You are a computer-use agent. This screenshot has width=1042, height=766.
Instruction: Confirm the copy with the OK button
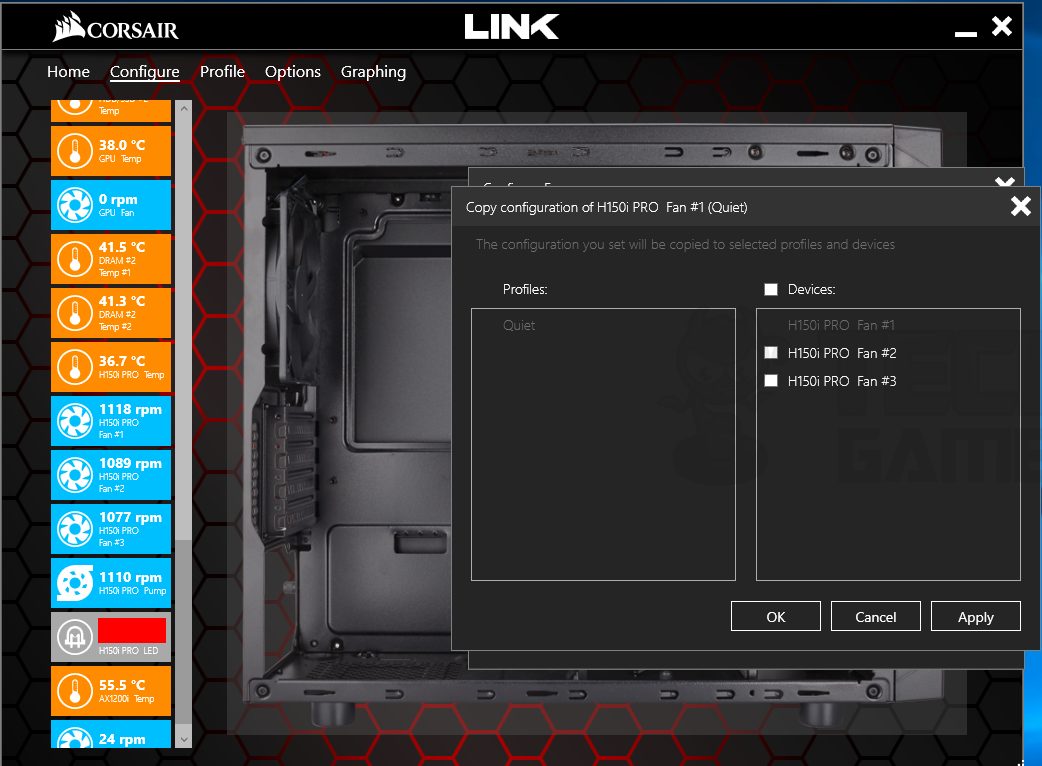(x=776, y=617)
